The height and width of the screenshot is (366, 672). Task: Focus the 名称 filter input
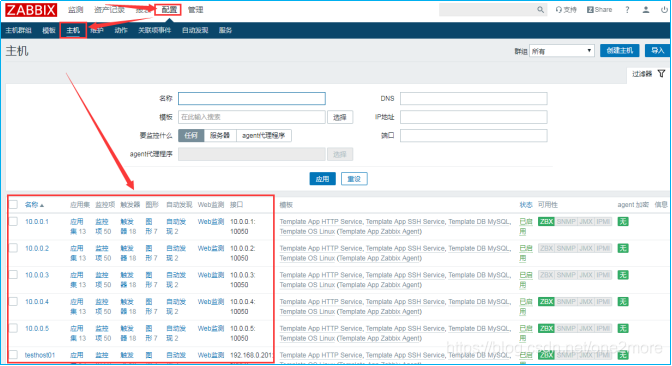[252, 99]
